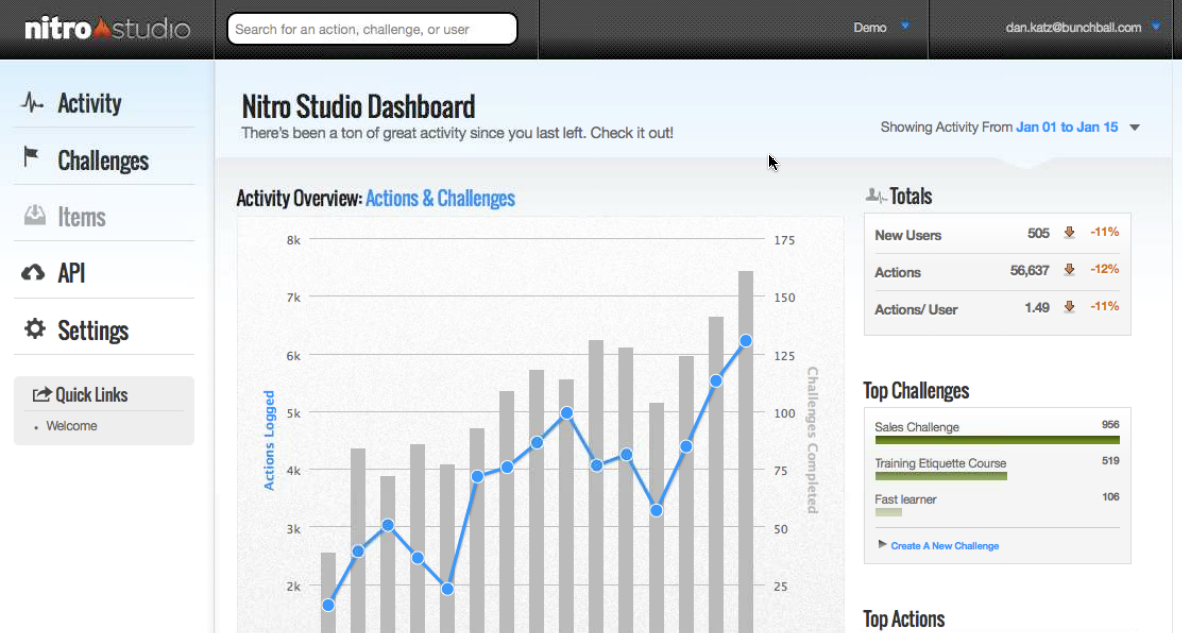Viewport: 1182px width, 633px height.
Task: Expand the Create A New Challenge triangle
Action: [882, 544]
